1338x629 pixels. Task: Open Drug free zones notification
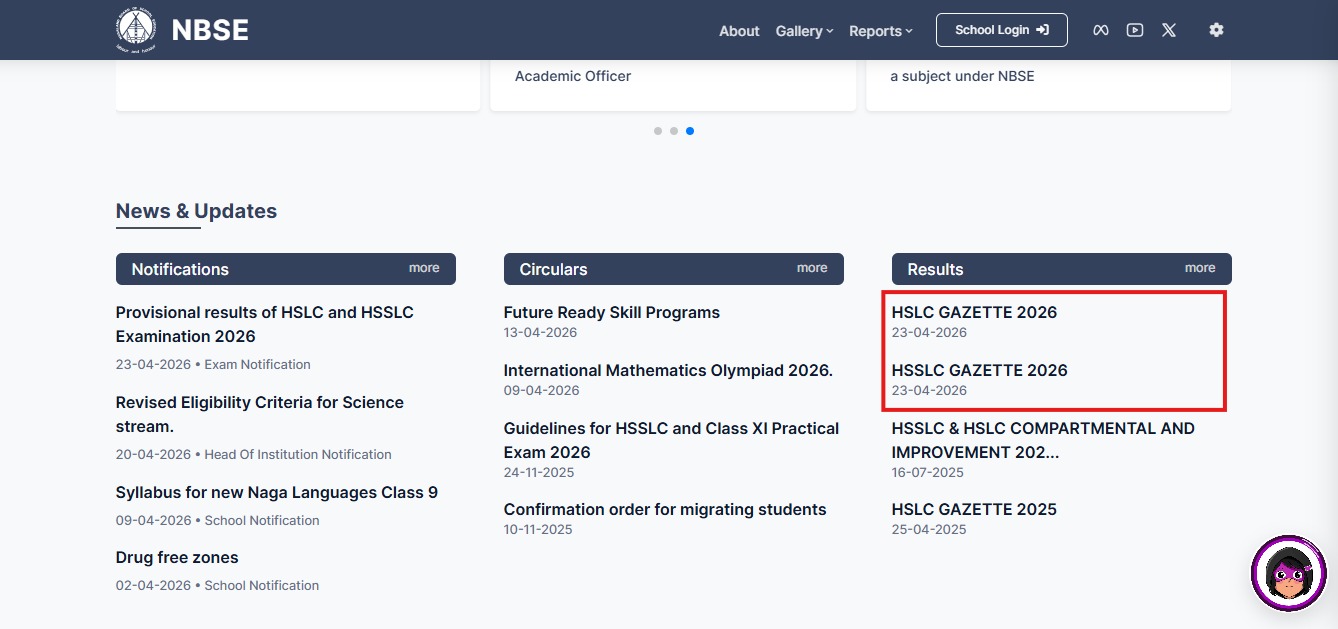click(x=177, y=557)
